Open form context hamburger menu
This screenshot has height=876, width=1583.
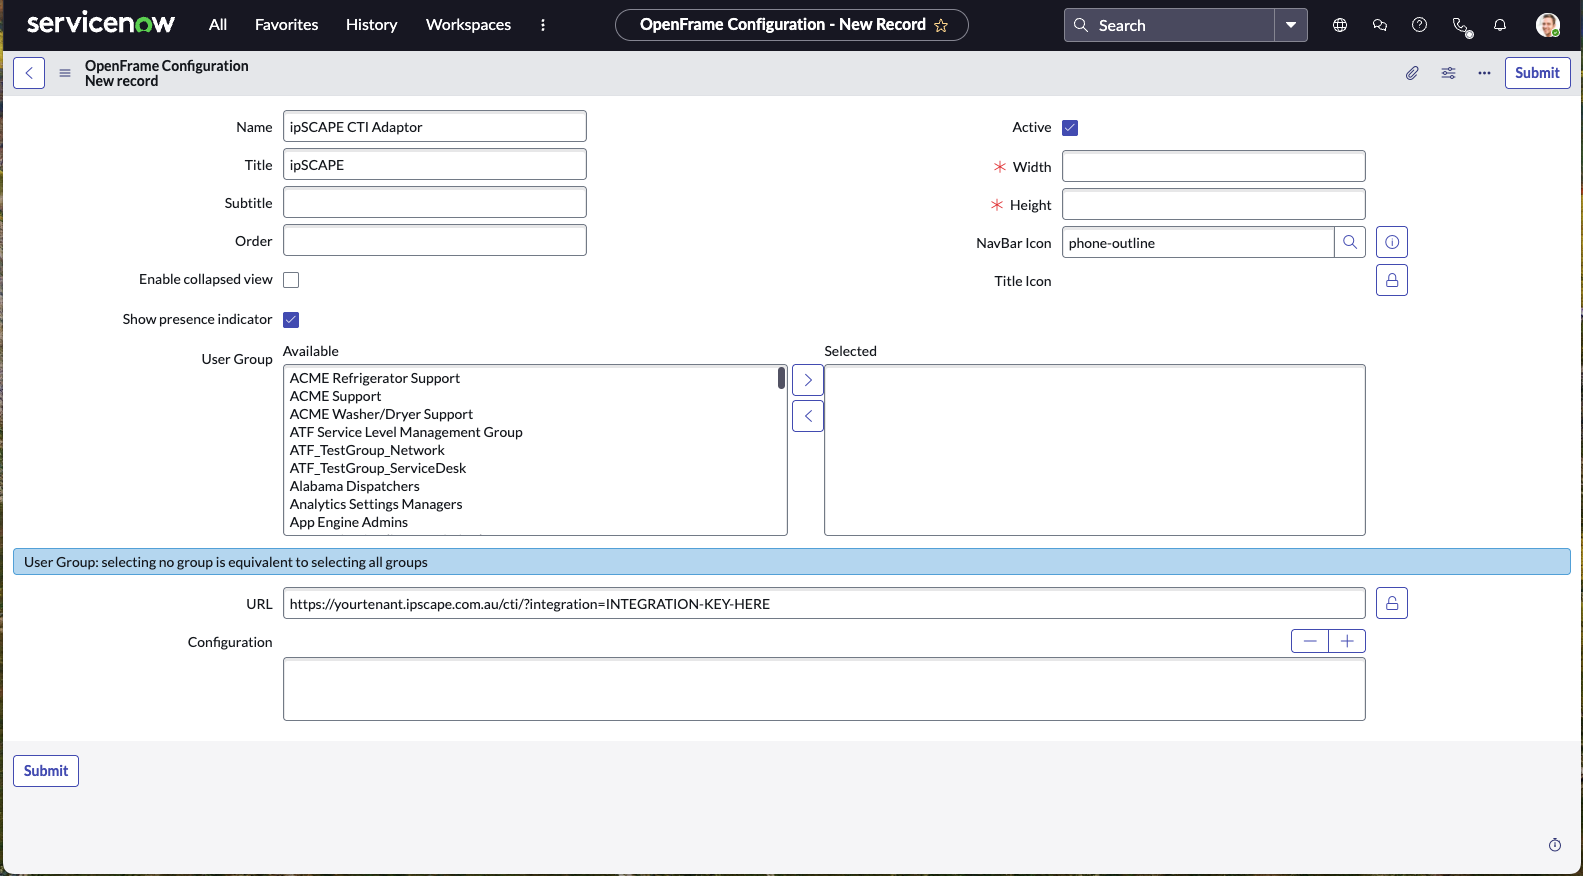pos(65,73)
